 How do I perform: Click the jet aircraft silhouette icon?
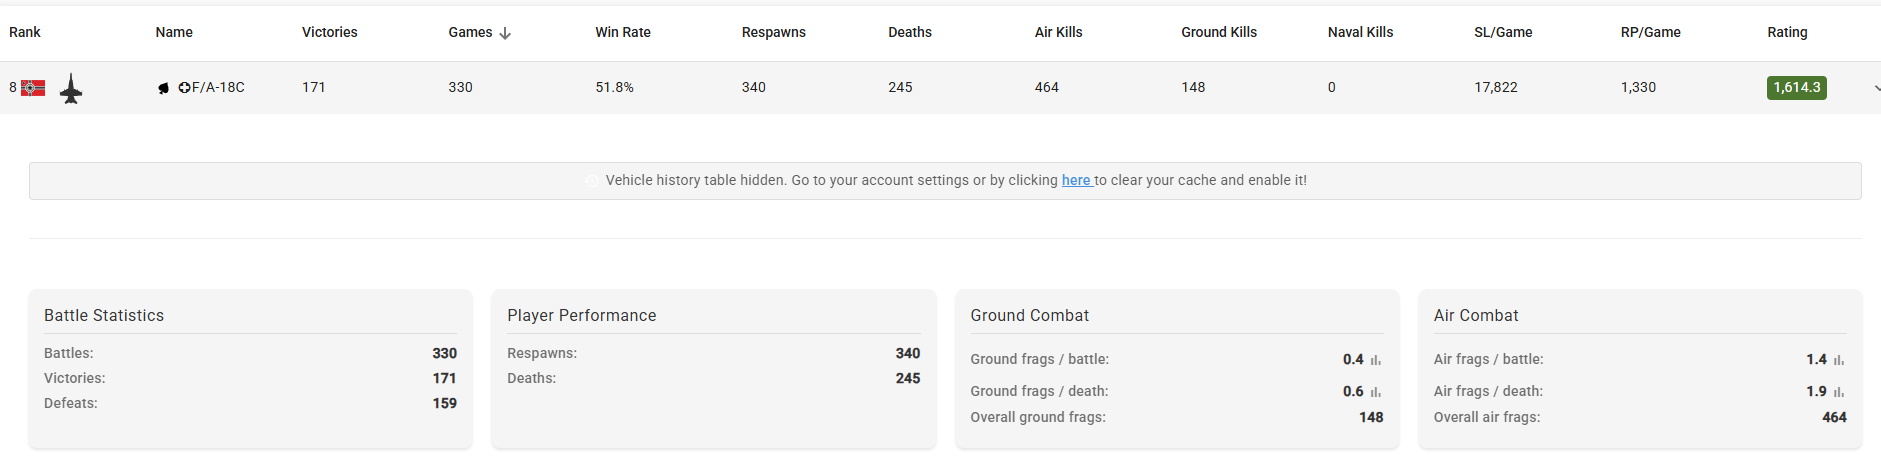(71, 88)
